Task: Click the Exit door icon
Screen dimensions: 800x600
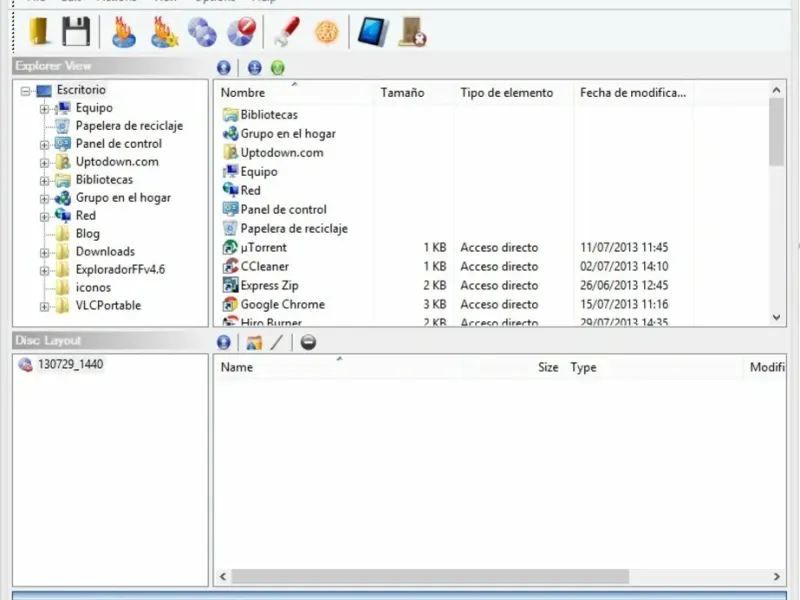Action: (x=412, y=32)
